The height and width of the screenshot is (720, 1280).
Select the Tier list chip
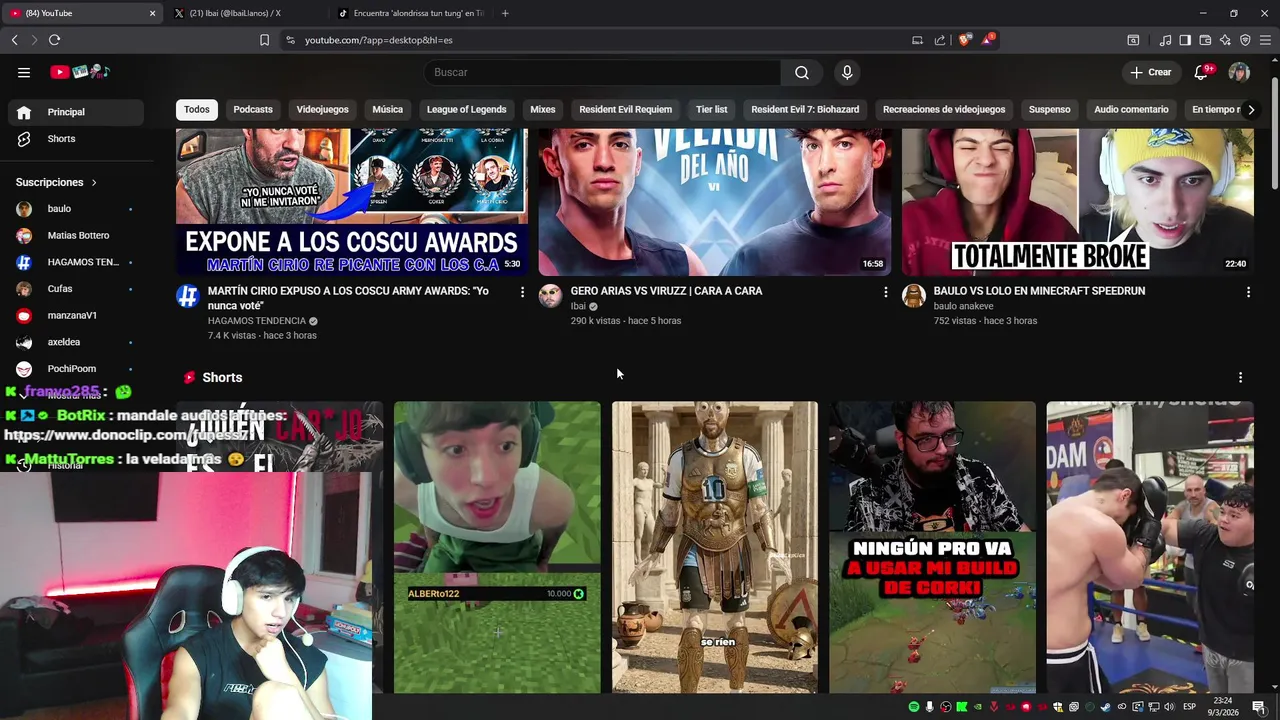pyautogui.click(x=712, y=109)
